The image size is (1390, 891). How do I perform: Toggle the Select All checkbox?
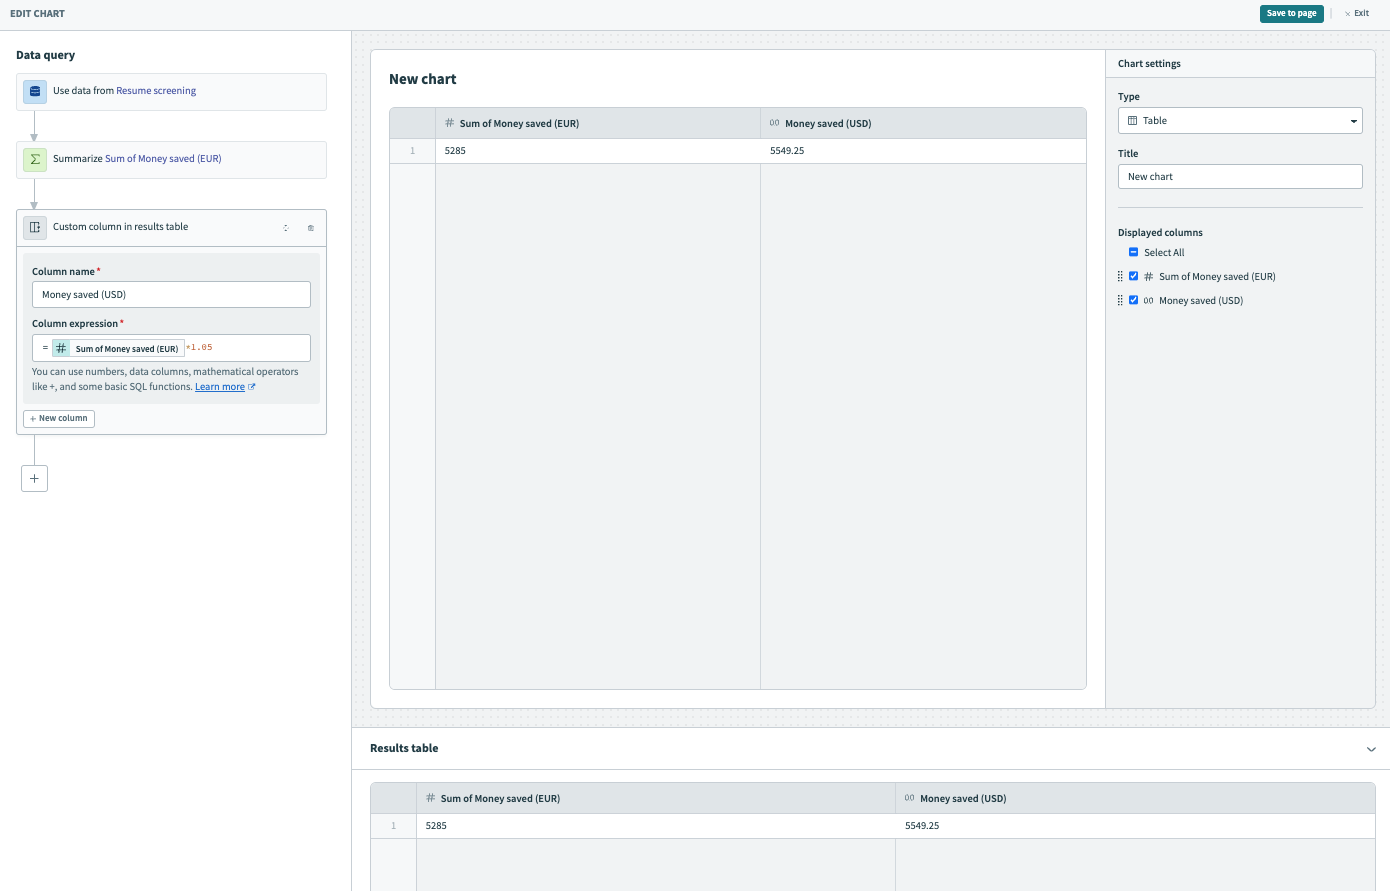(1133, 253)
